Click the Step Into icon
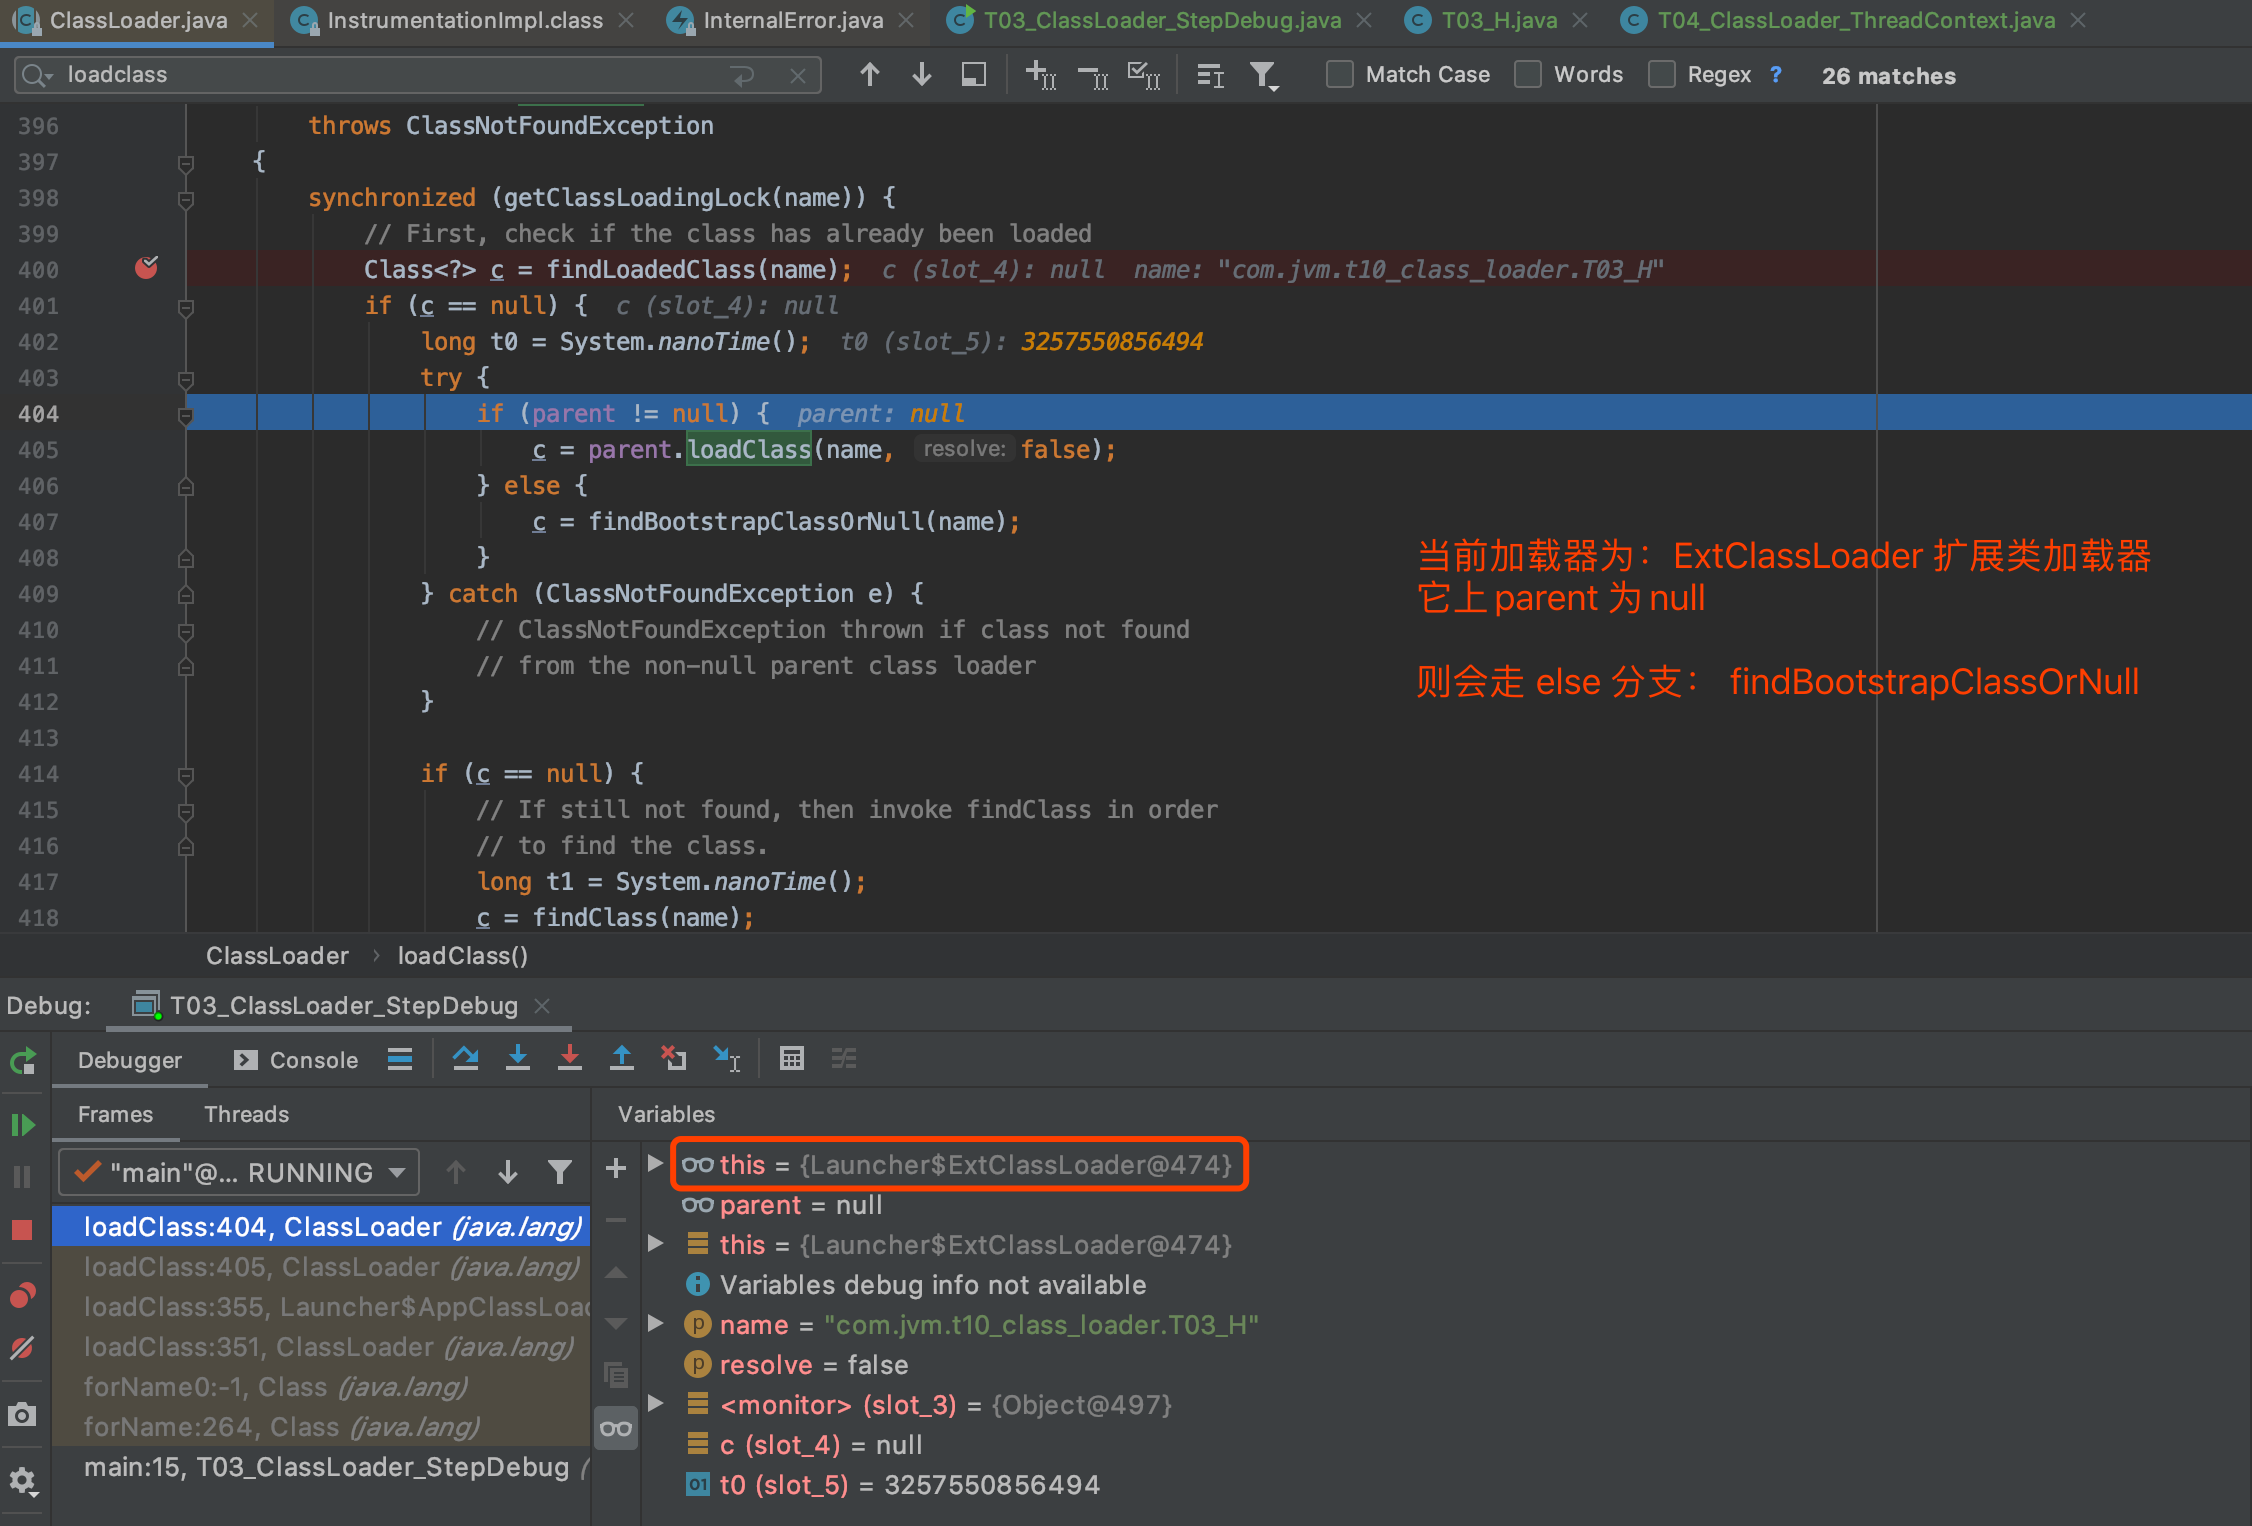 coord(517,1058)
